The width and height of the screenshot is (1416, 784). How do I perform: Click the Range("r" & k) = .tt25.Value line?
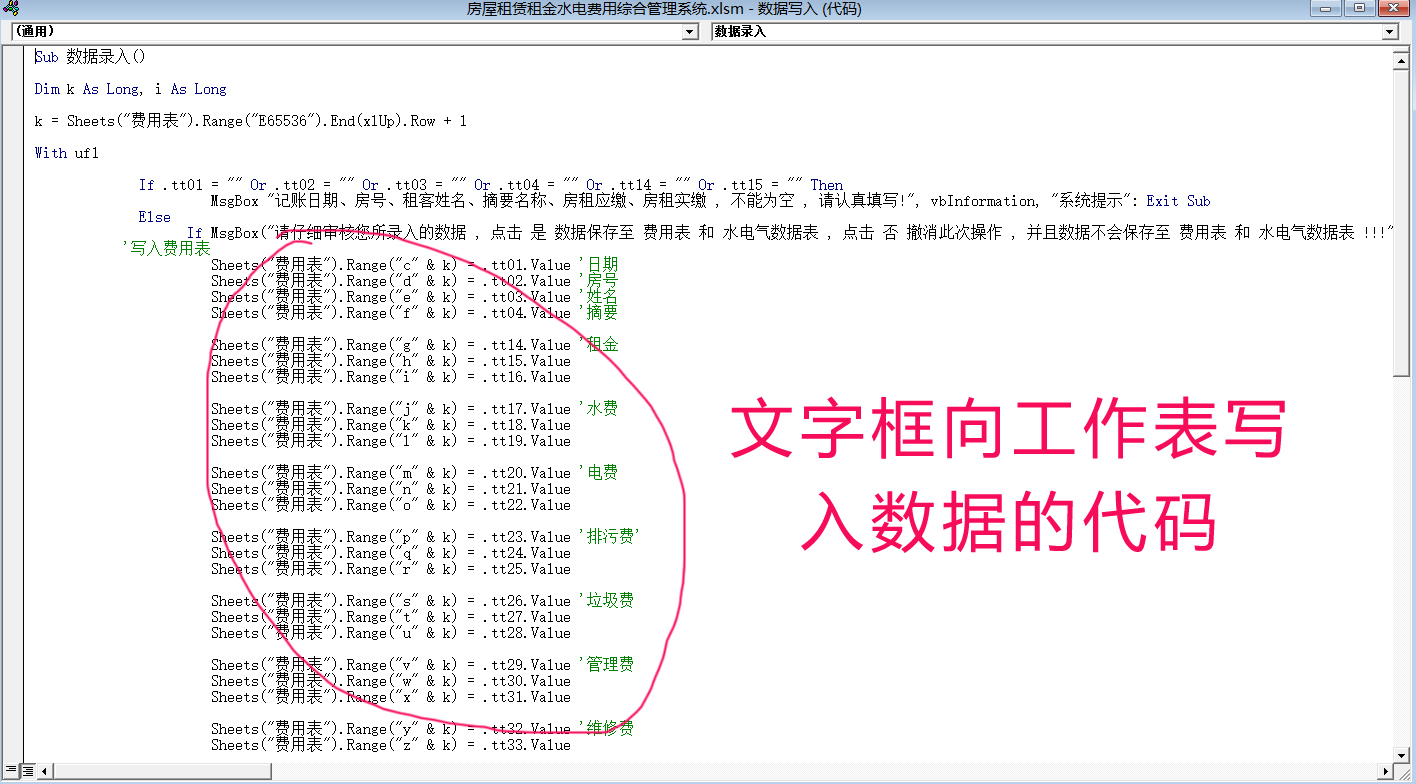(391, 569)
